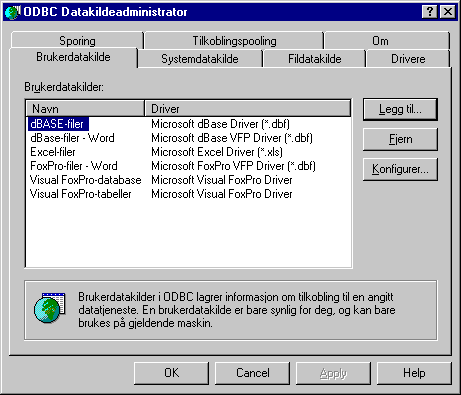Click the Brukerdatakilder i ODBC description text
Image resolution: width=461 pixels, height=395 pixels.
coord(237,310)
